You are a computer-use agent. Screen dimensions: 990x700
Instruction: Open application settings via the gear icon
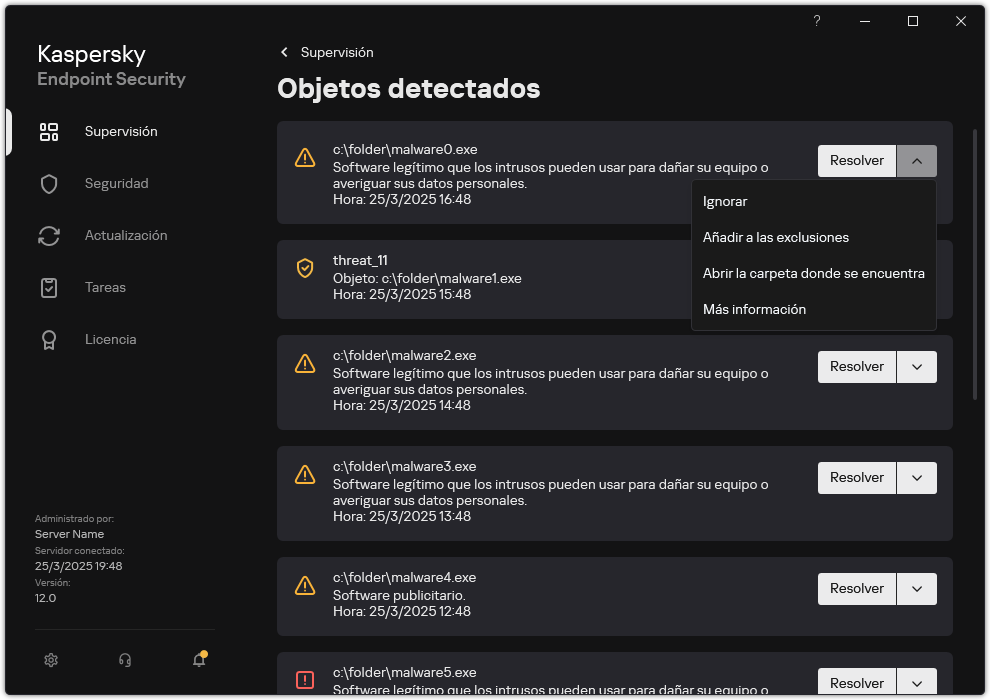[x=51, y=660]
